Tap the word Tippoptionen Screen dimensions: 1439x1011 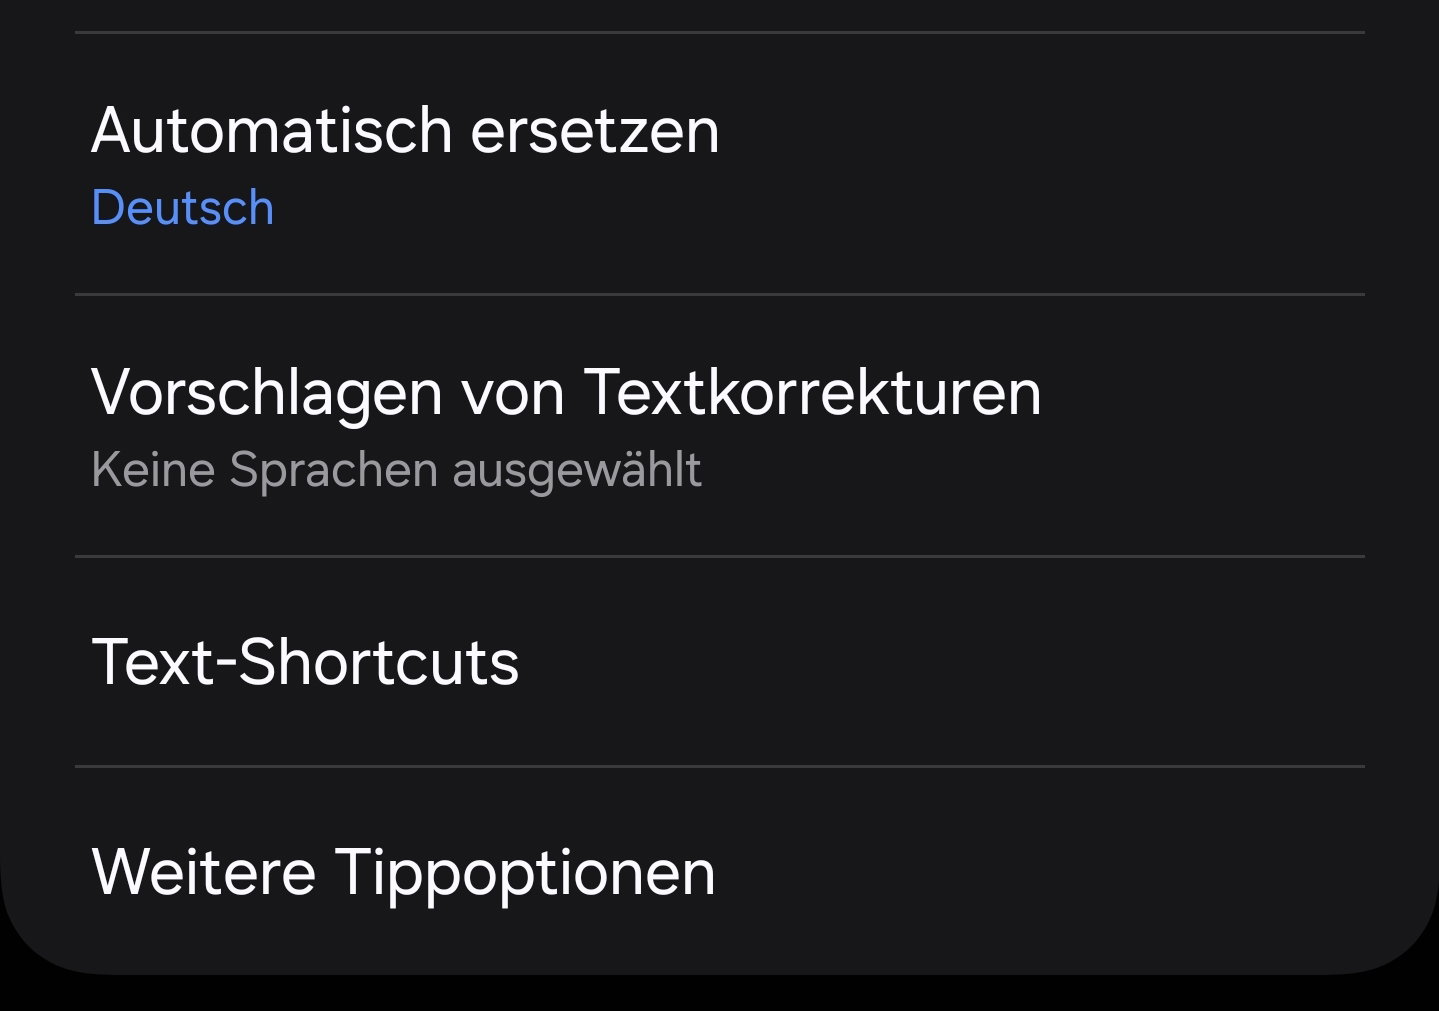point(524,873)
